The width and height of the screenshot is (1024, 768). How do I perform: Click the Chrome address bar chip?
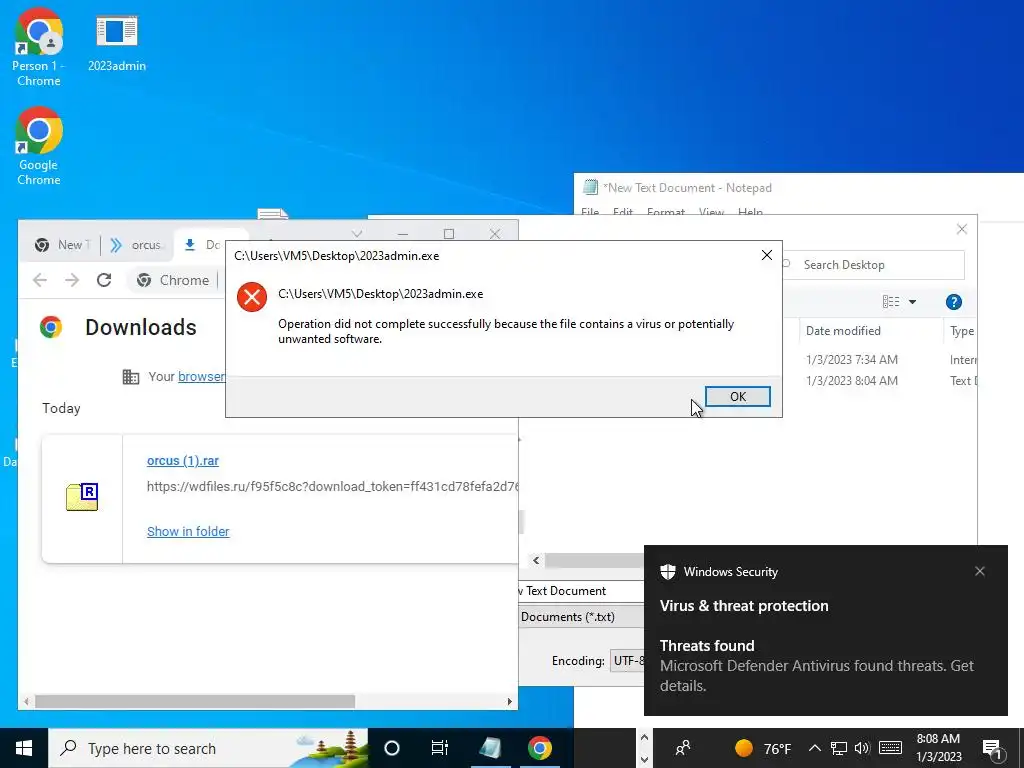174,280
